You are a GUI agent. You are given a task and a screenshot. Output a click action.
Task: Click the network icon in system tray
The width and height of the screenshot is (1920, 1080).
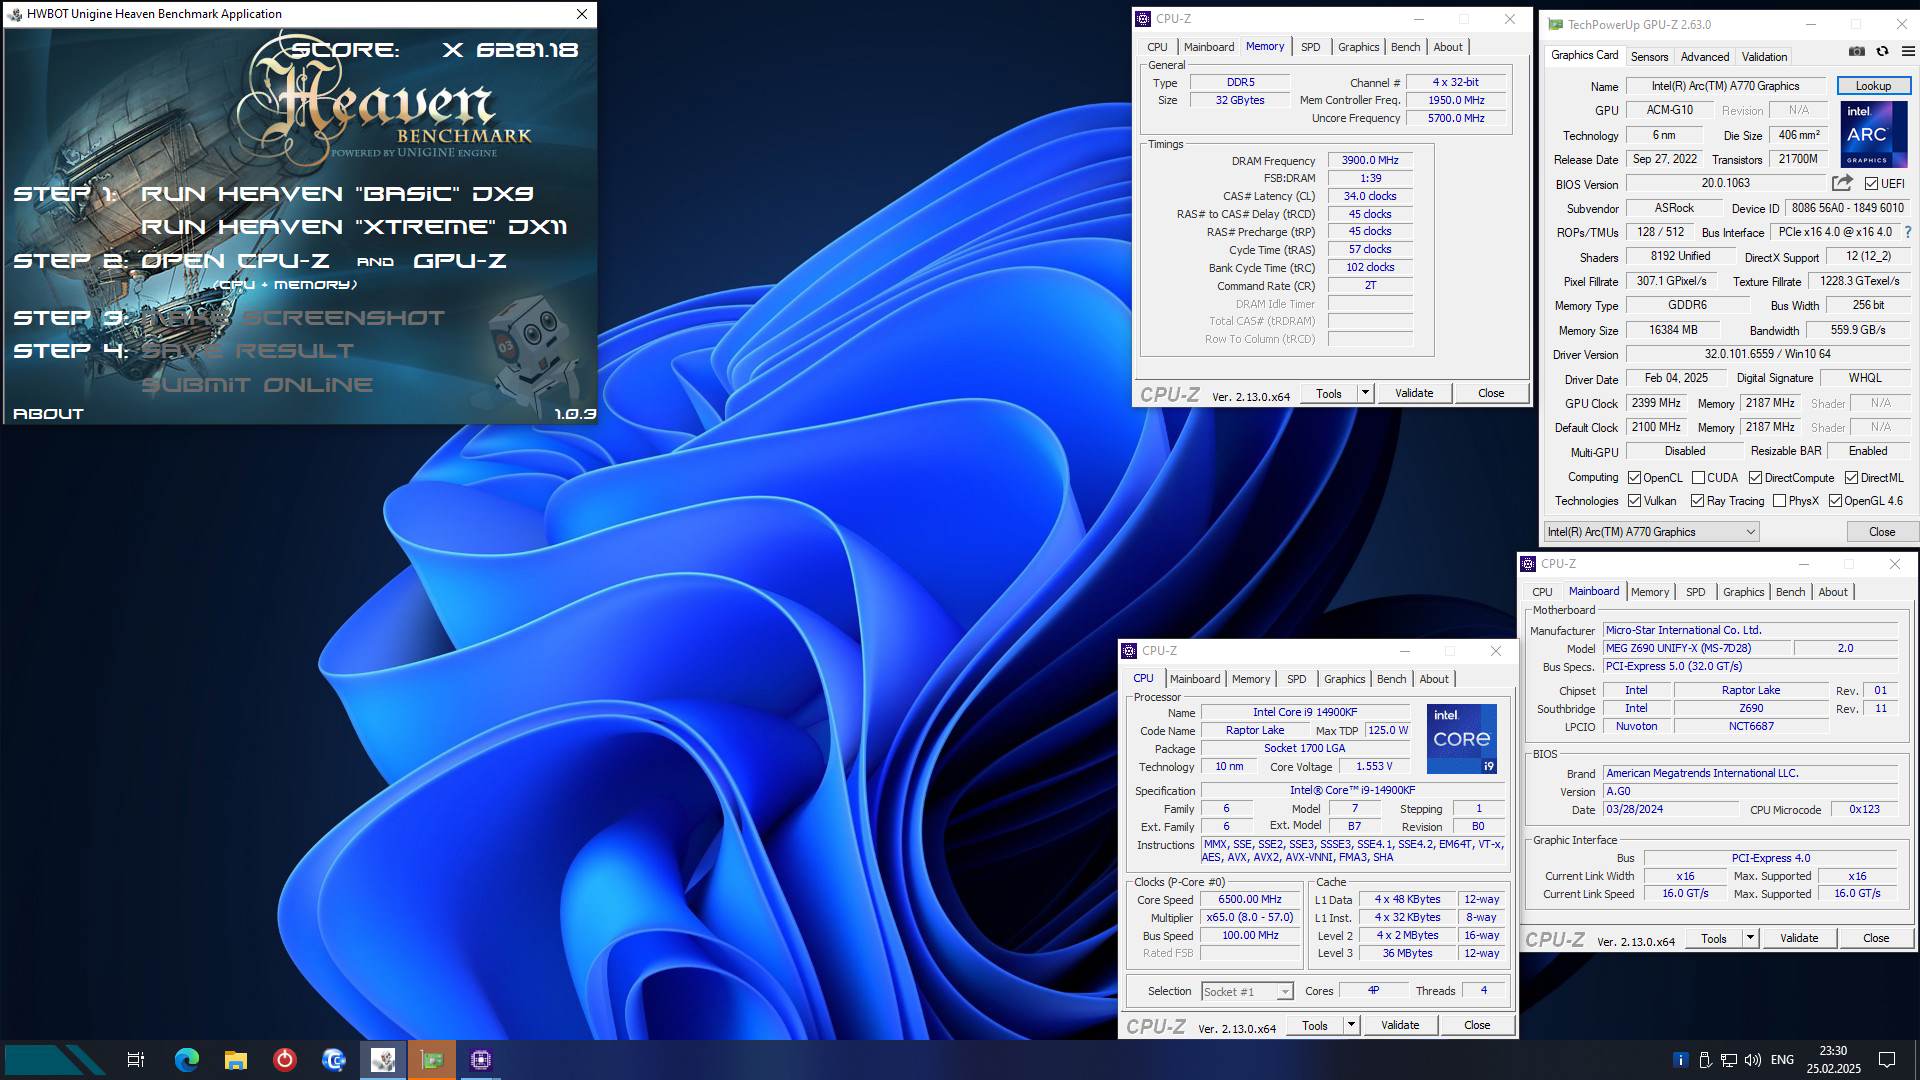click(x=1729, y=1060)
